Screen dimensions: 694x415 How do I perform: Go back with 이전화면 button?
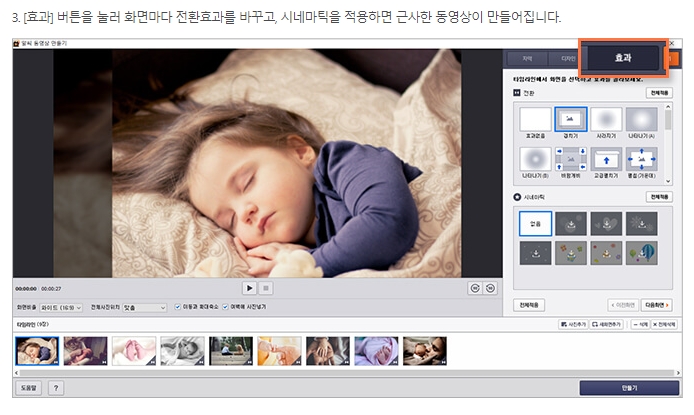coord(623,305)
